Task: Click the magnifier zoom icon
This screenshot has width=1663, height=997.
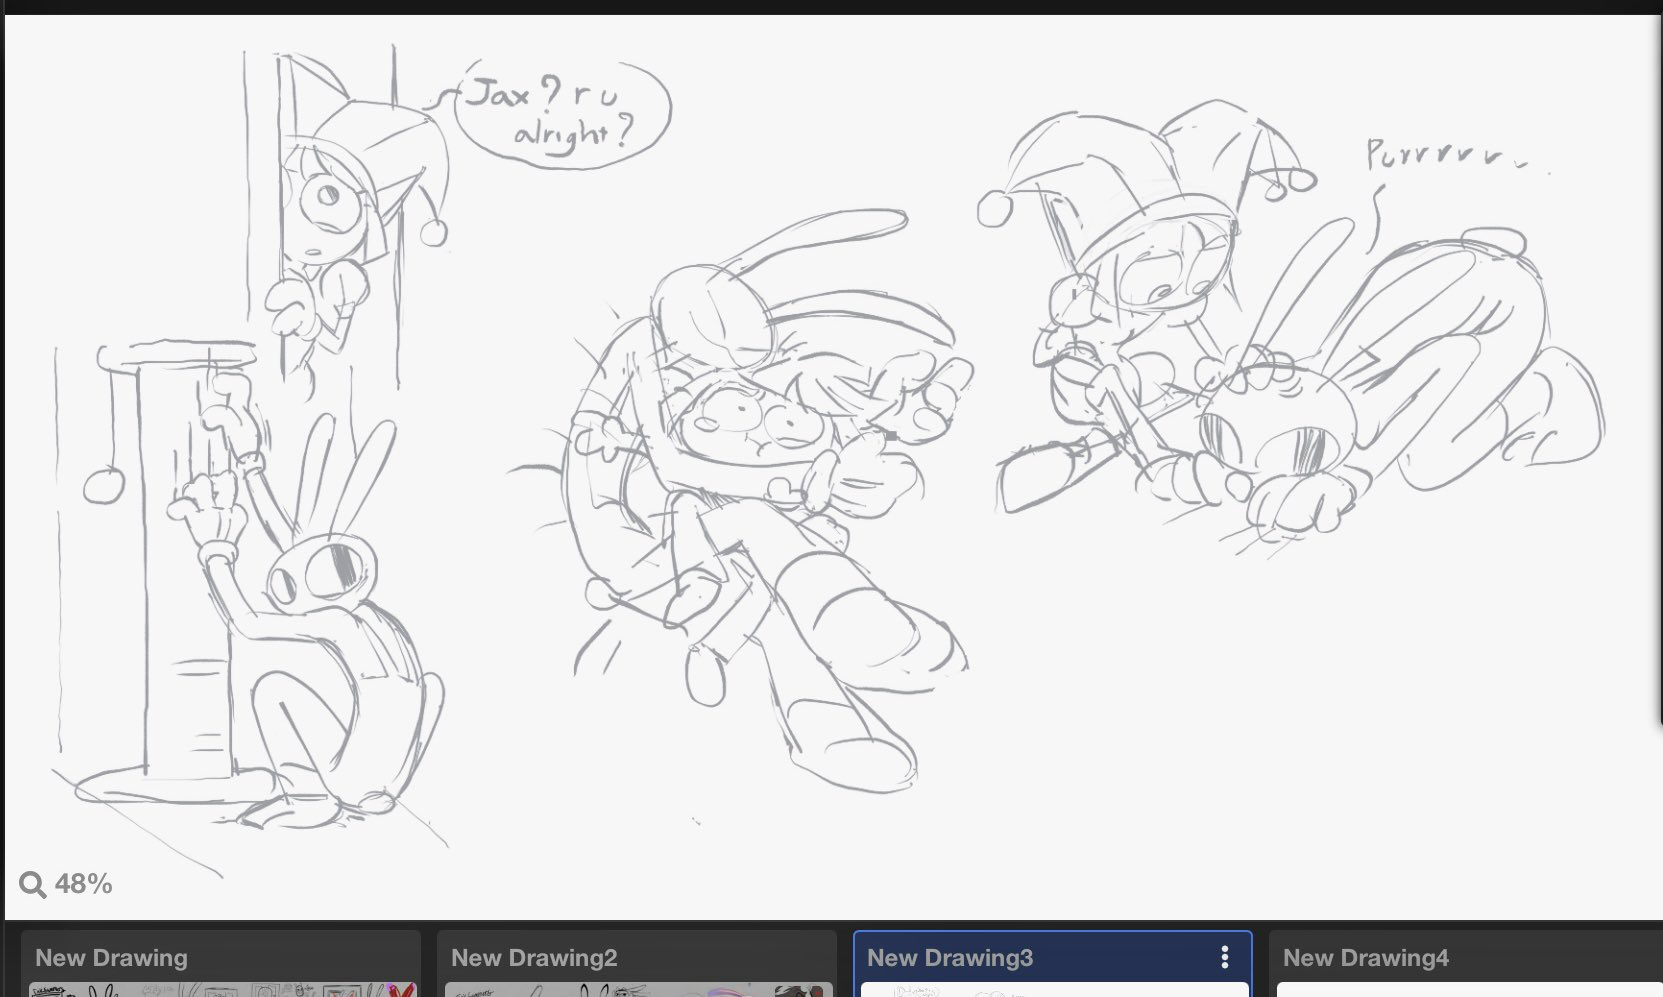Action: [x=32, y=885]
